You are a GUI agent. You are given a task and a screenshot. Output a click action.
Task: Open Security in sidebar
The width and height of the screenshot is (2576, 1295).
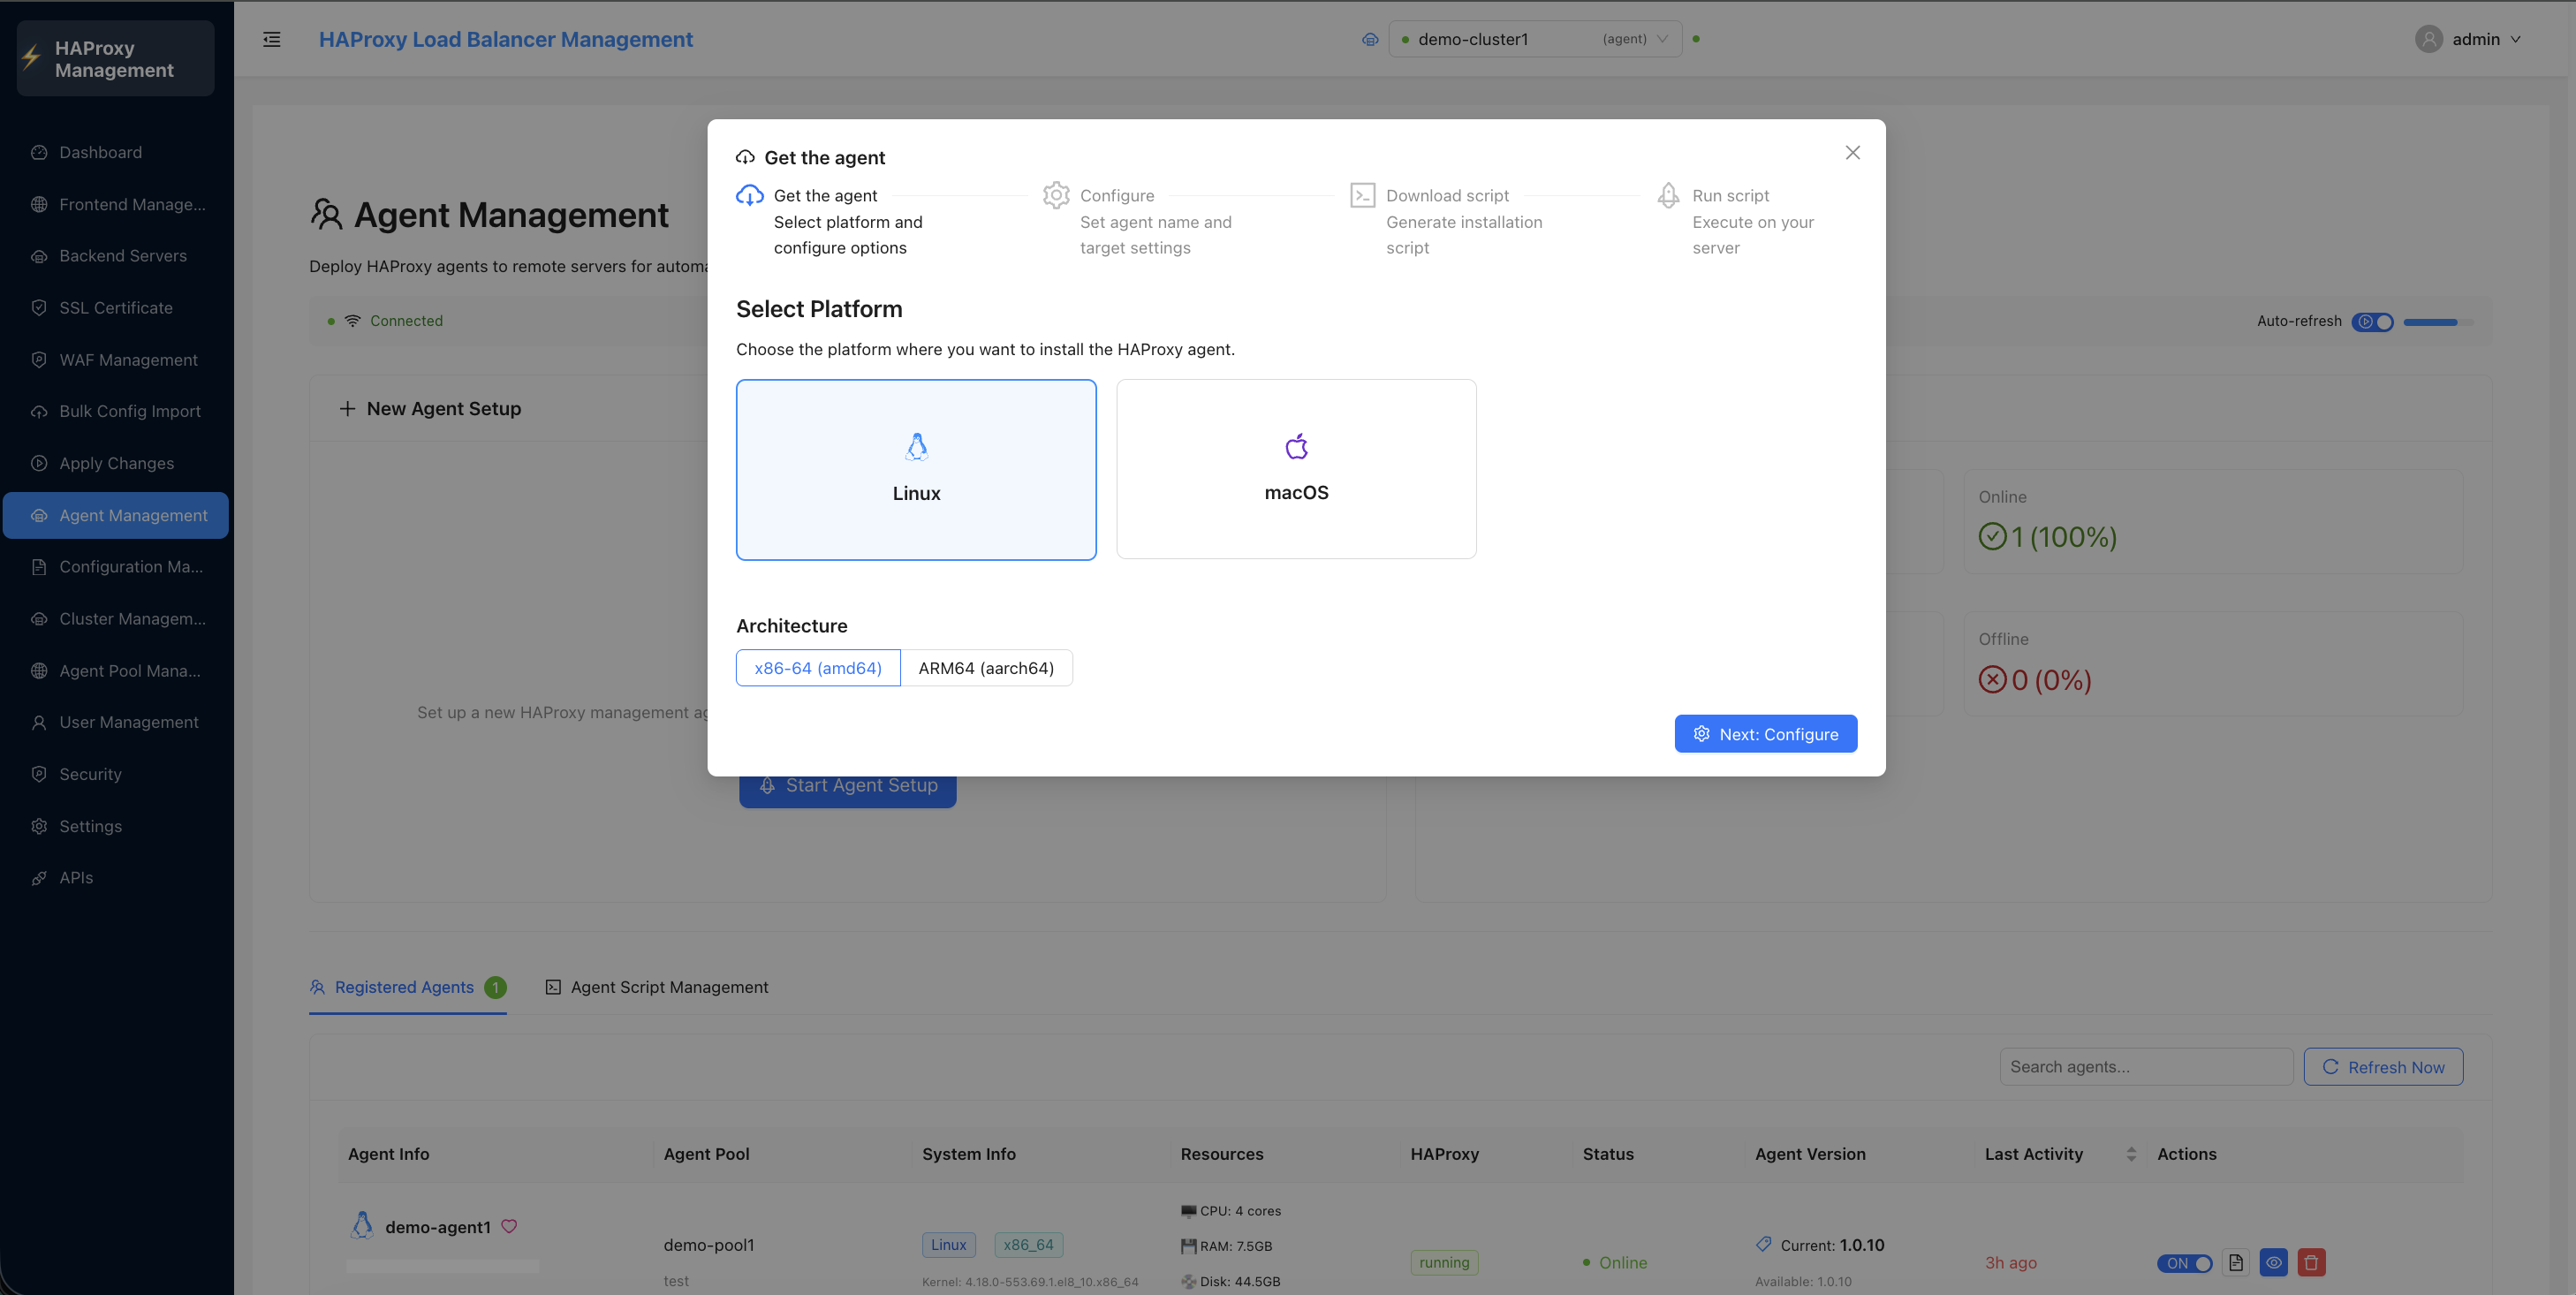[116, 774]
